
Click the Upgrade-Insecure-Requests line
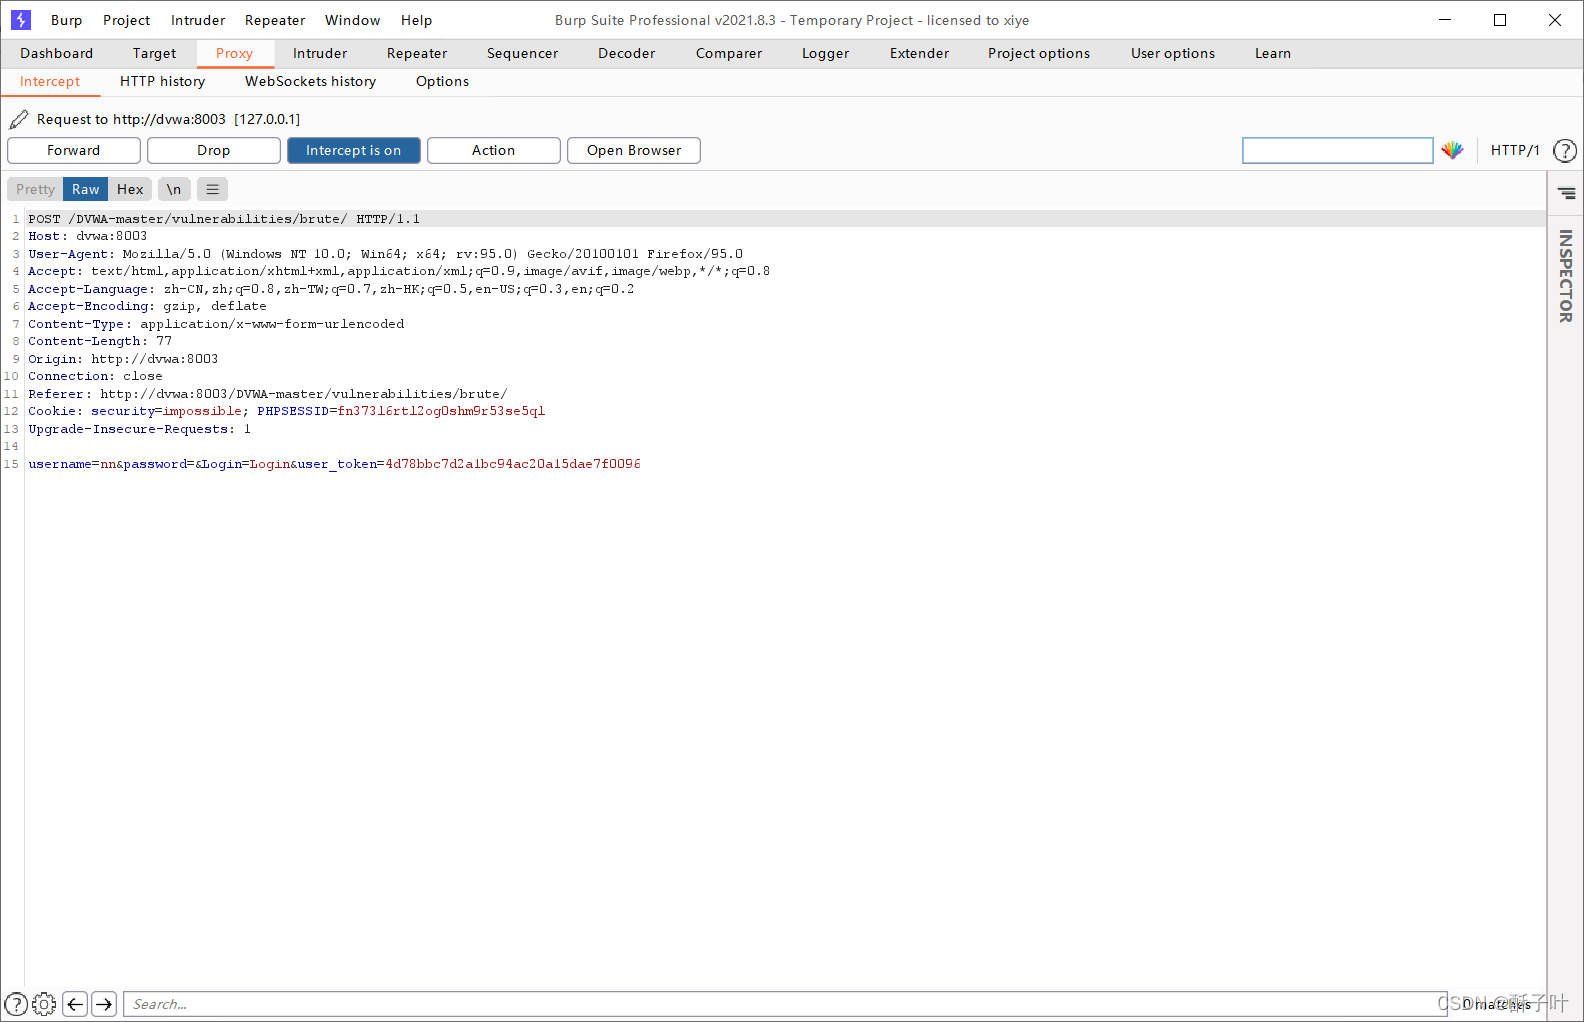[x=140, y=429]
